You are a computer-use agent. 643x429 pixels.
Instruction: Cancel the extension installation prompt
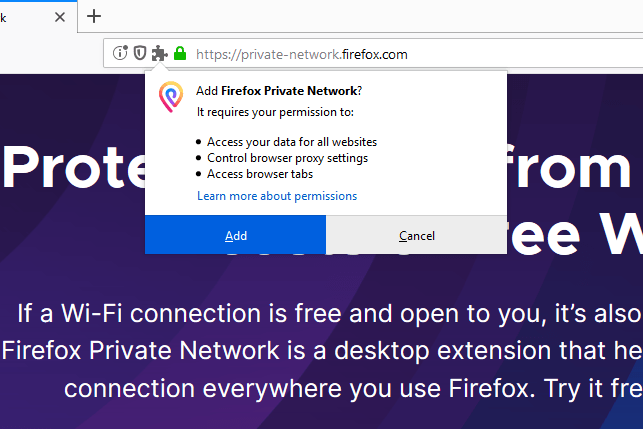pos(416,235)
